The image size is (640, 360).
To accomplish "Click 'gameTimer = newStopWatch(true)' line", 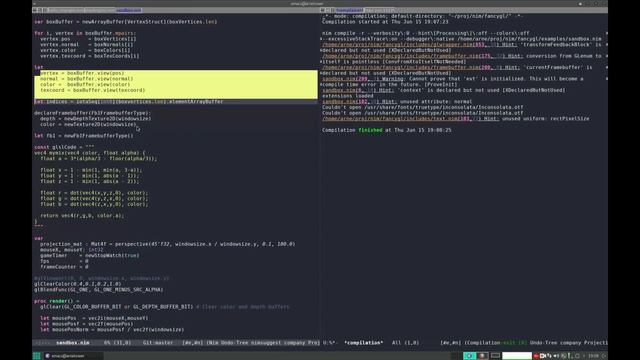I will click(89, 256).
